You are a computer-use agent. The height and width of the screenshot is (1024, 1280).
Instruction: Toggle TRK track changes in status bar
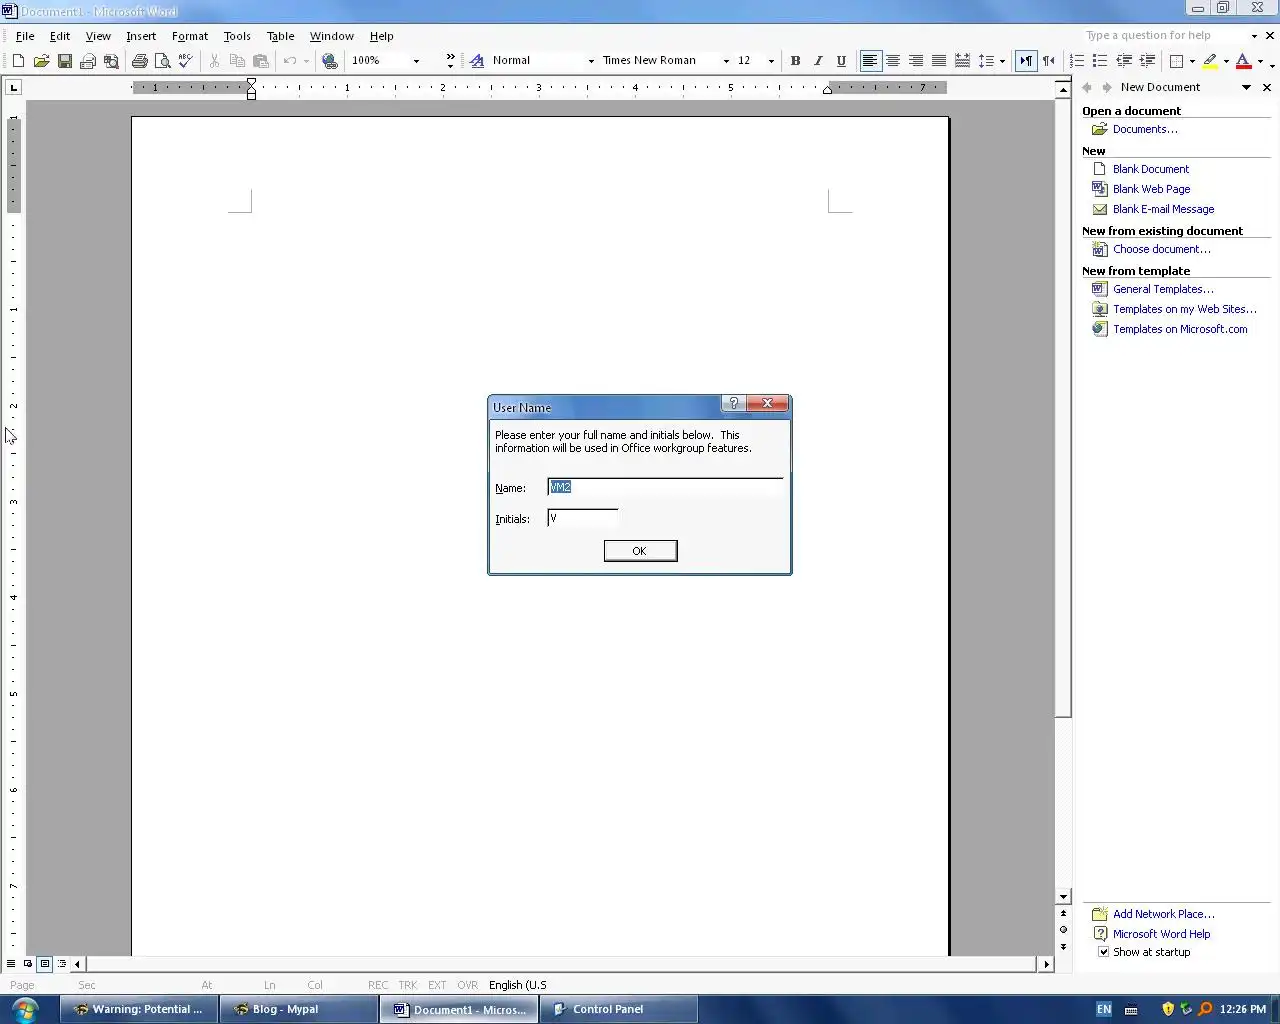click(x=407, y=985)
